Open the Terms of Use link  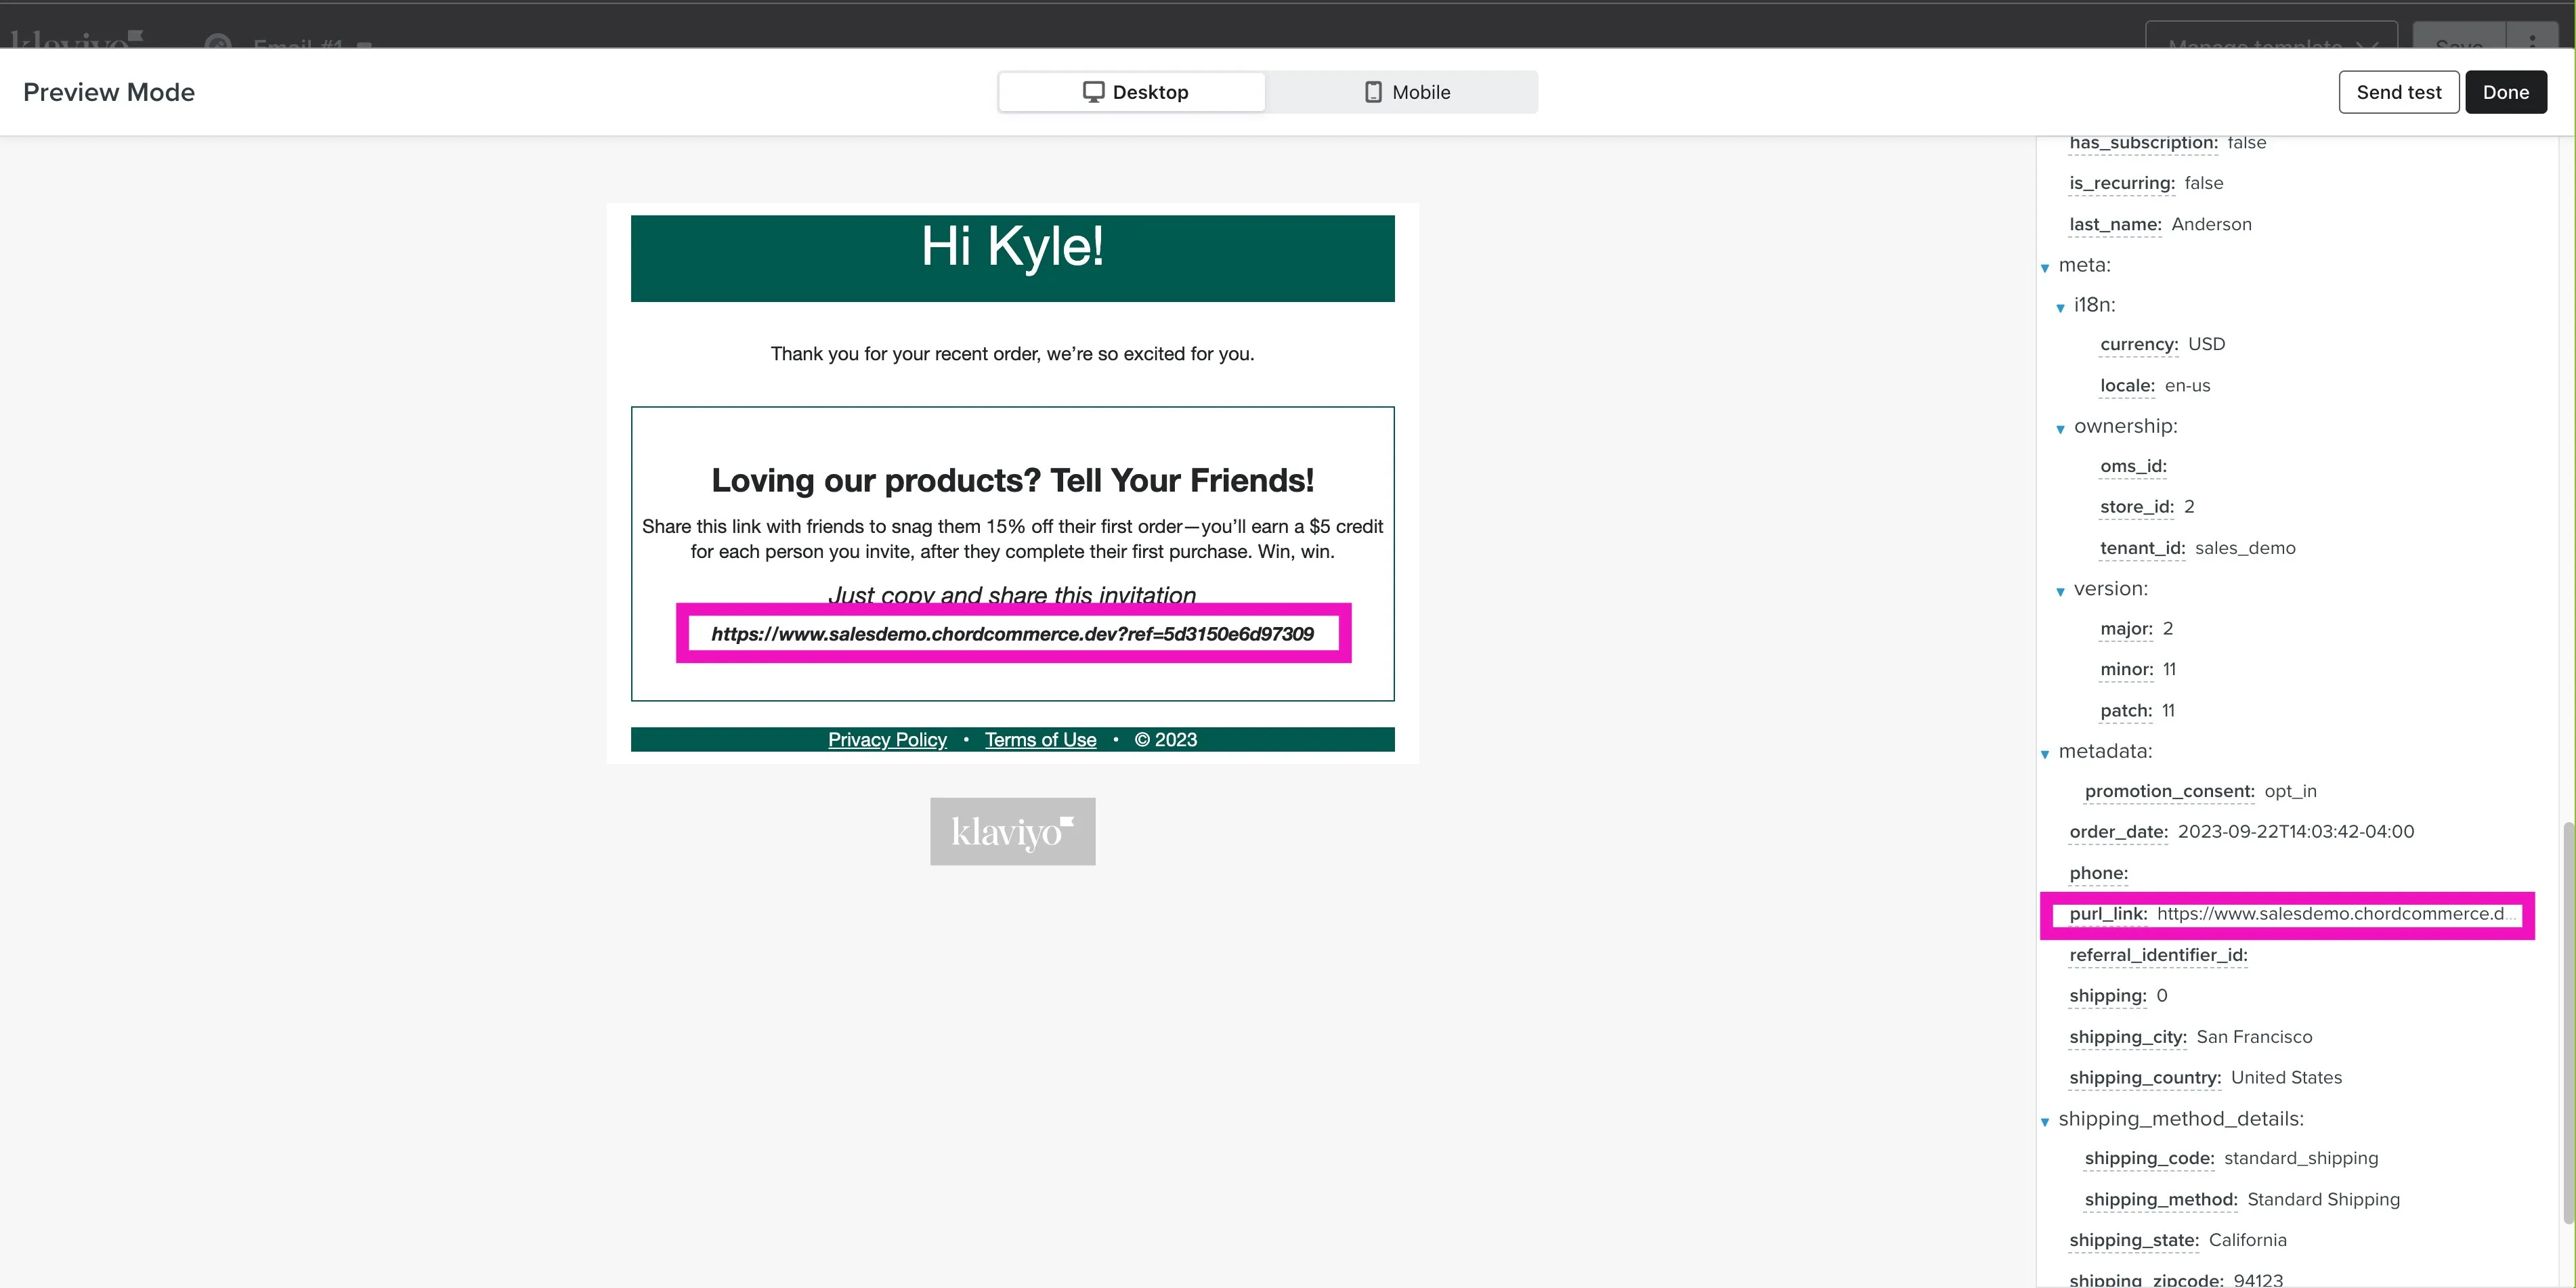tap(1040, 739)
